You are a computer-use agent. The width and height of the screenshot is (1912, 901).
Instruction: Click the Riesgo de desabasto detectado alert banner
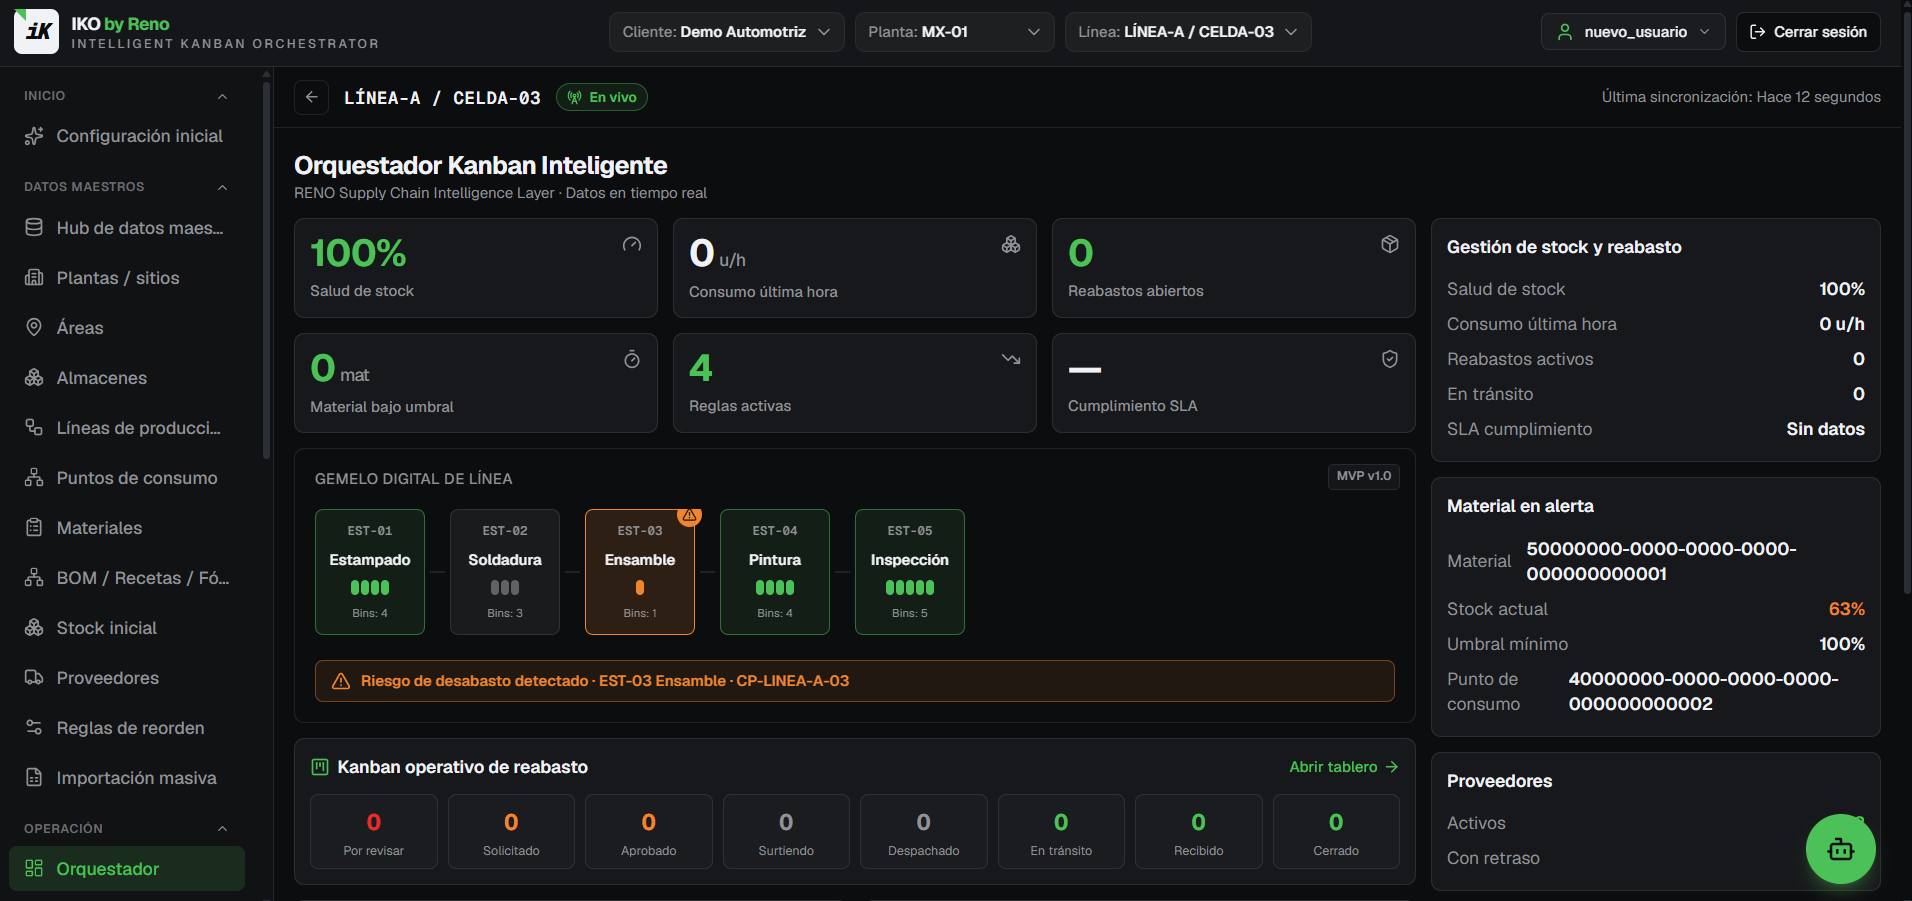point(855,681)
